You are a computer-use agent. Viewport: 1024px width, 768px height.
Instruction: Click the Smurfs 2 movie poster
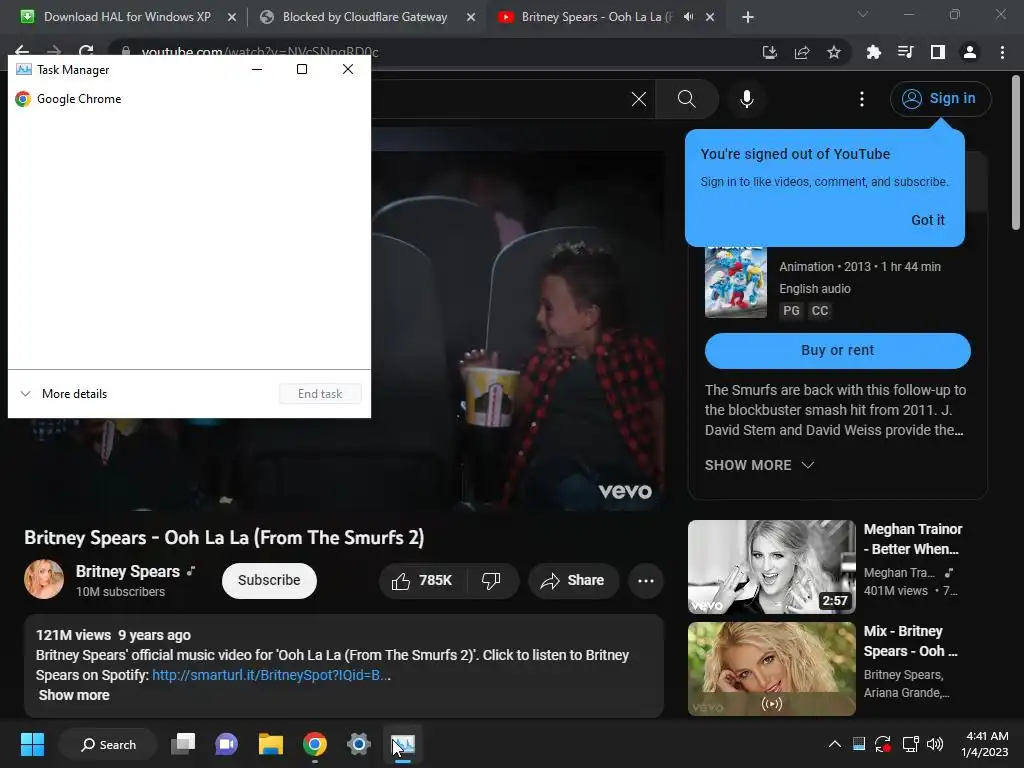(x=736, y=282)
